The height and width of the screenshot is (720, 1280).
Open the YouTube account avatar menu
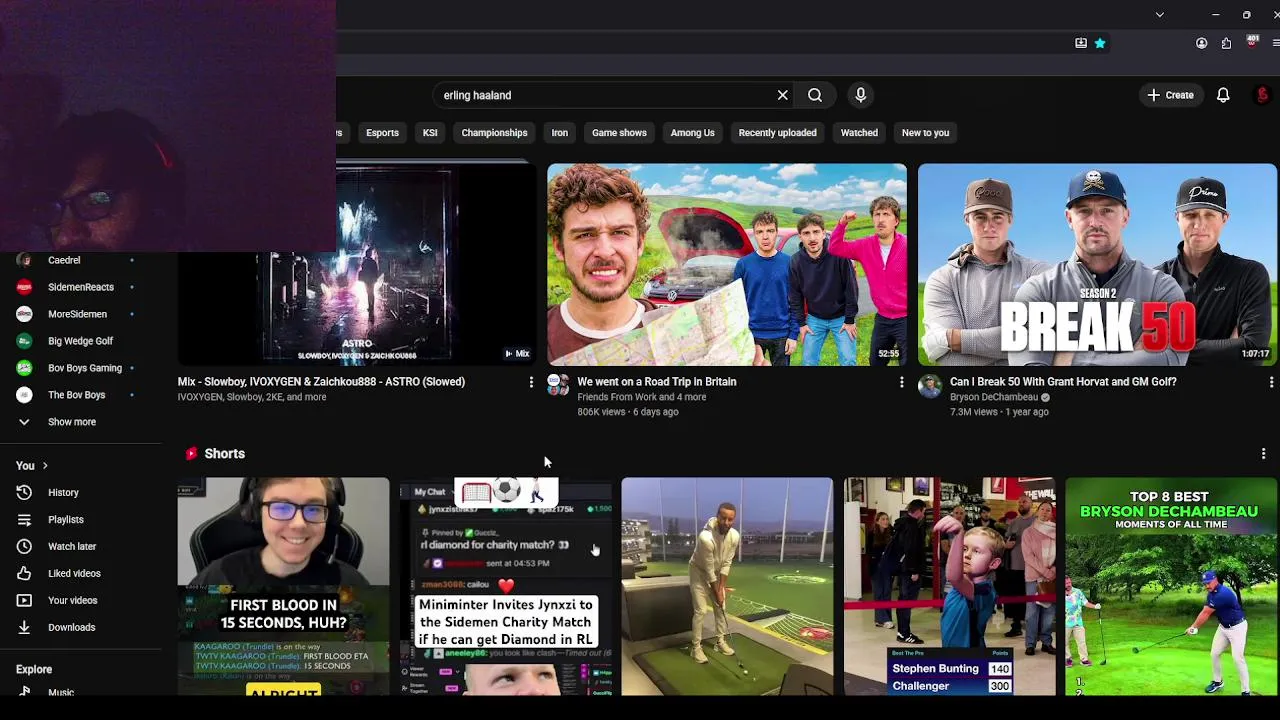pos(1263,95)
